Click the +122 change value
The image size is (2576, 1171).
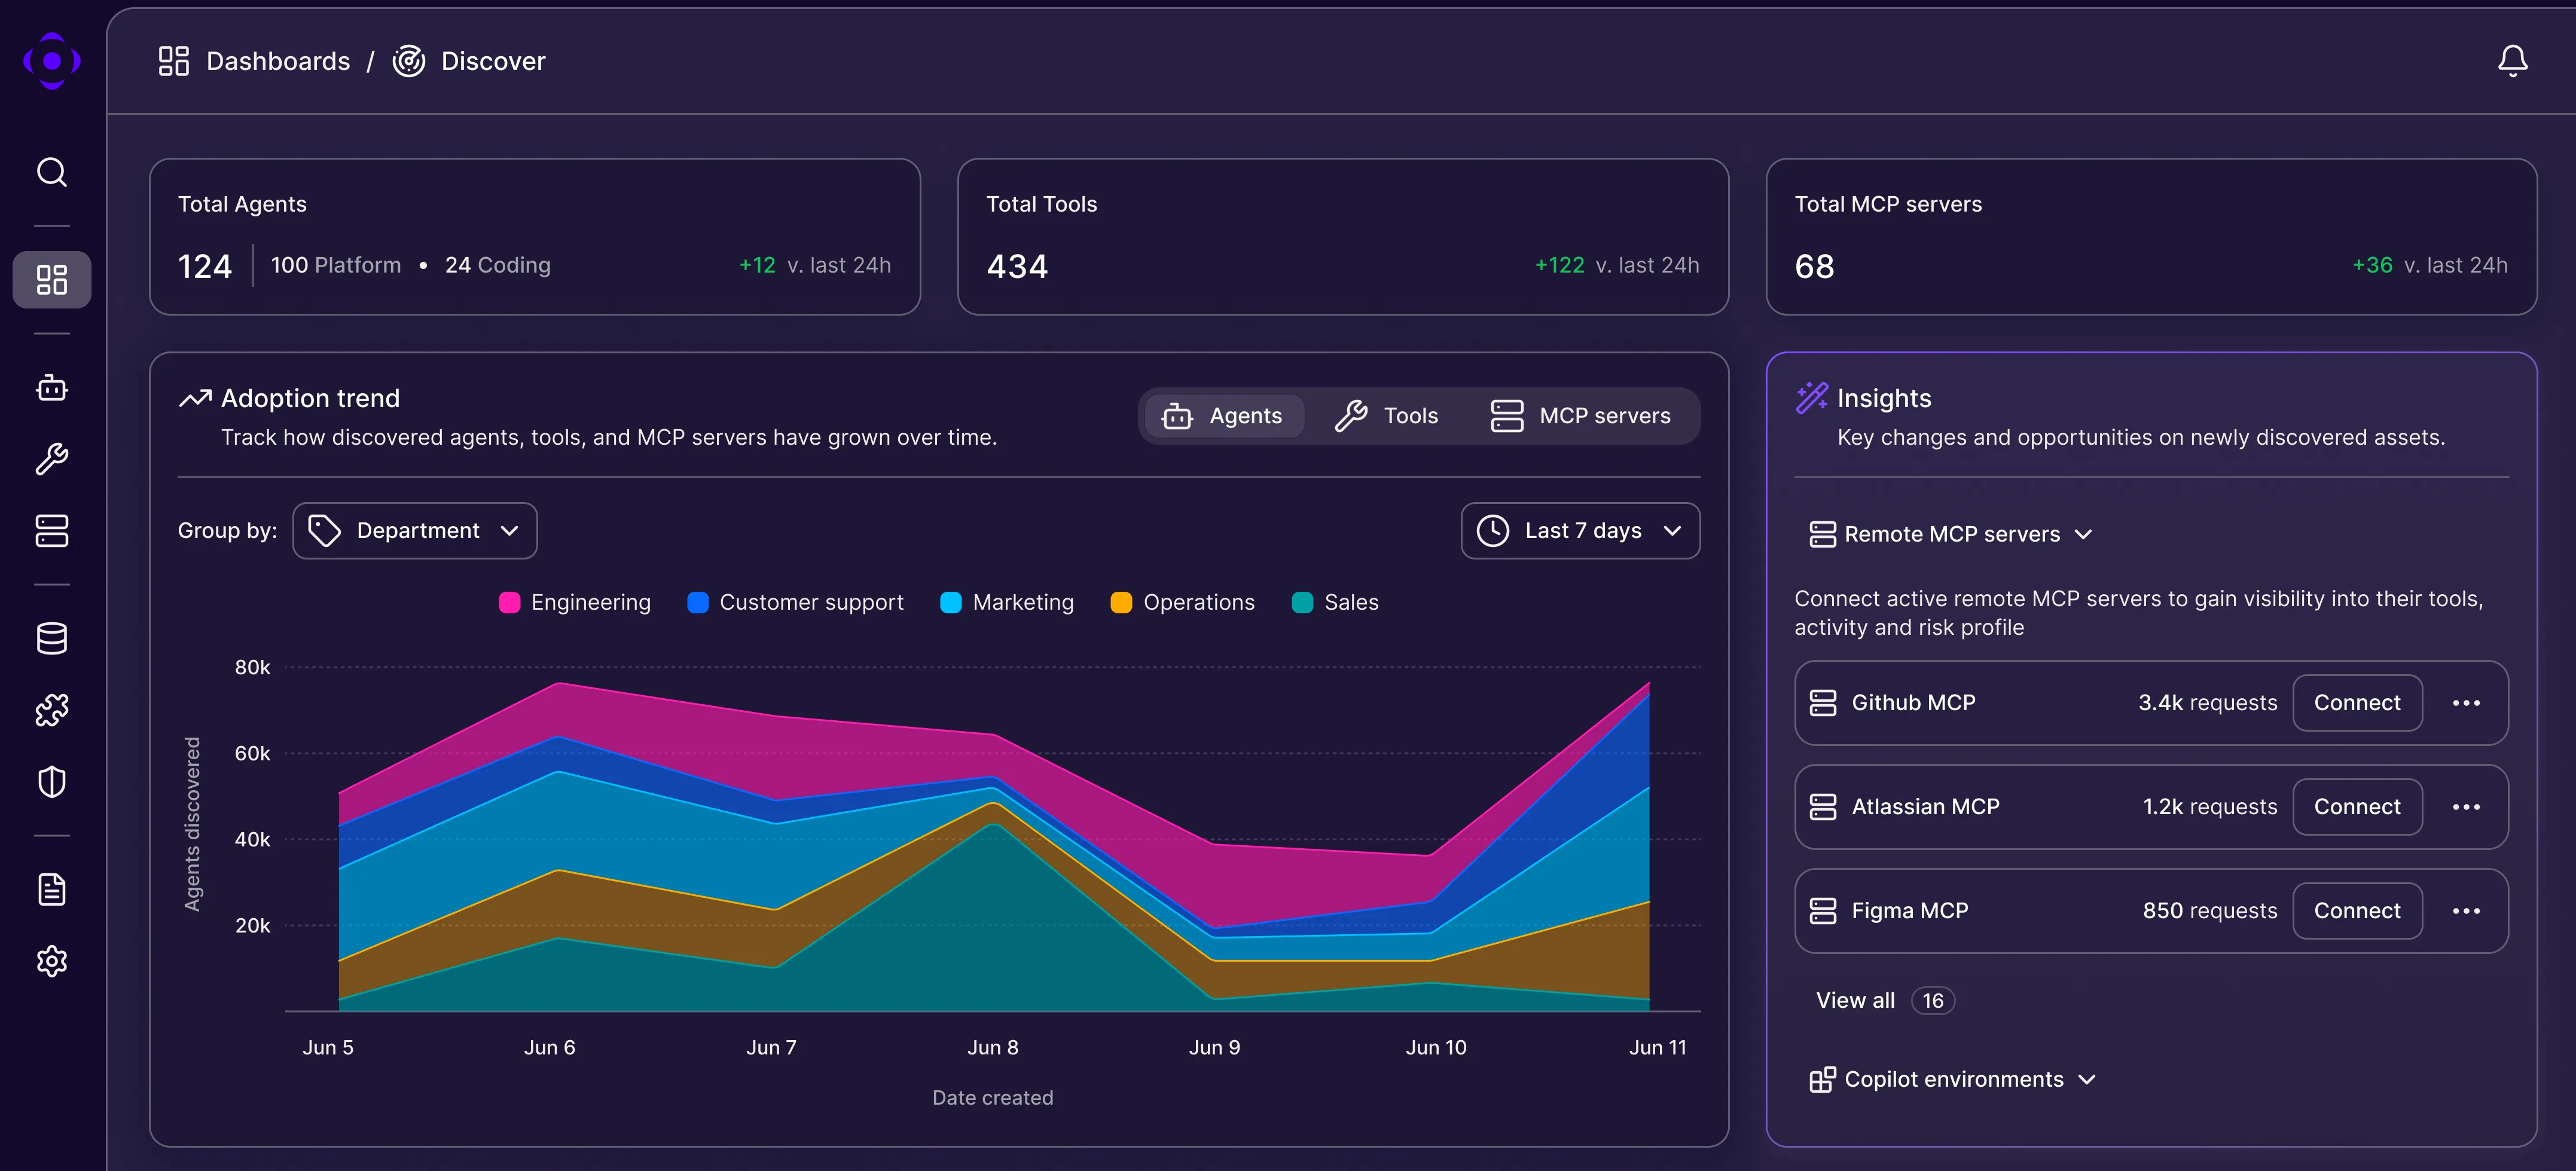tap(1559, 265)
